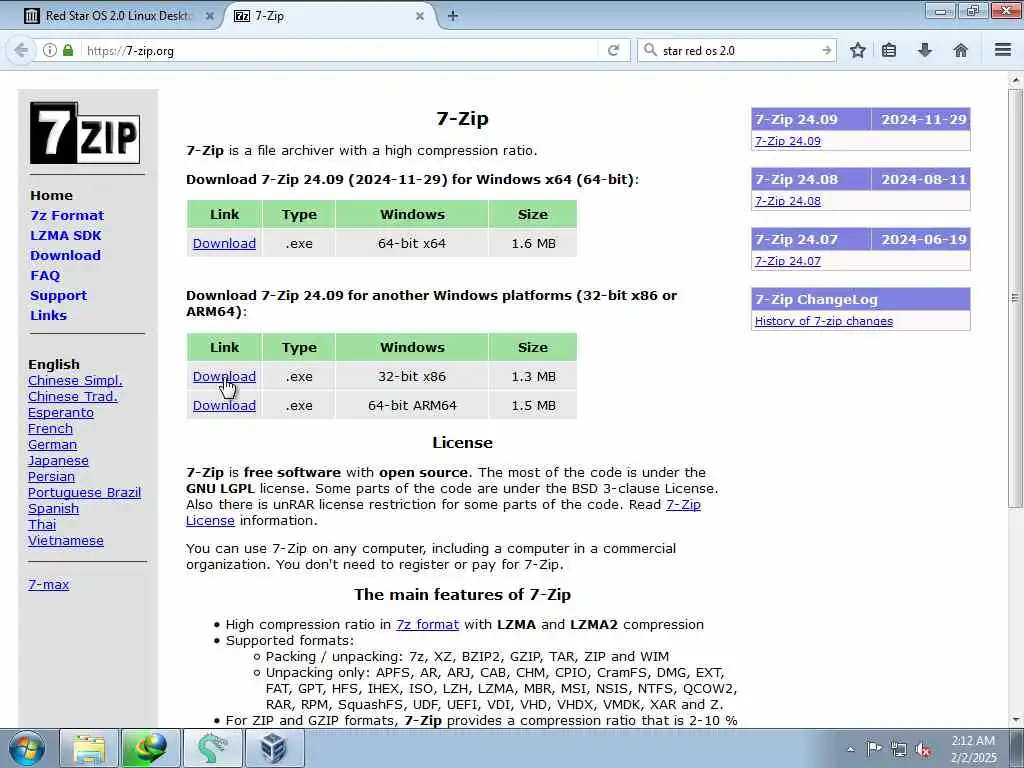Follow the 7z format link in features
Image resolution: width=1024 pixels, height=768 pixels.
pyautogui.click(x=427, y=624)
